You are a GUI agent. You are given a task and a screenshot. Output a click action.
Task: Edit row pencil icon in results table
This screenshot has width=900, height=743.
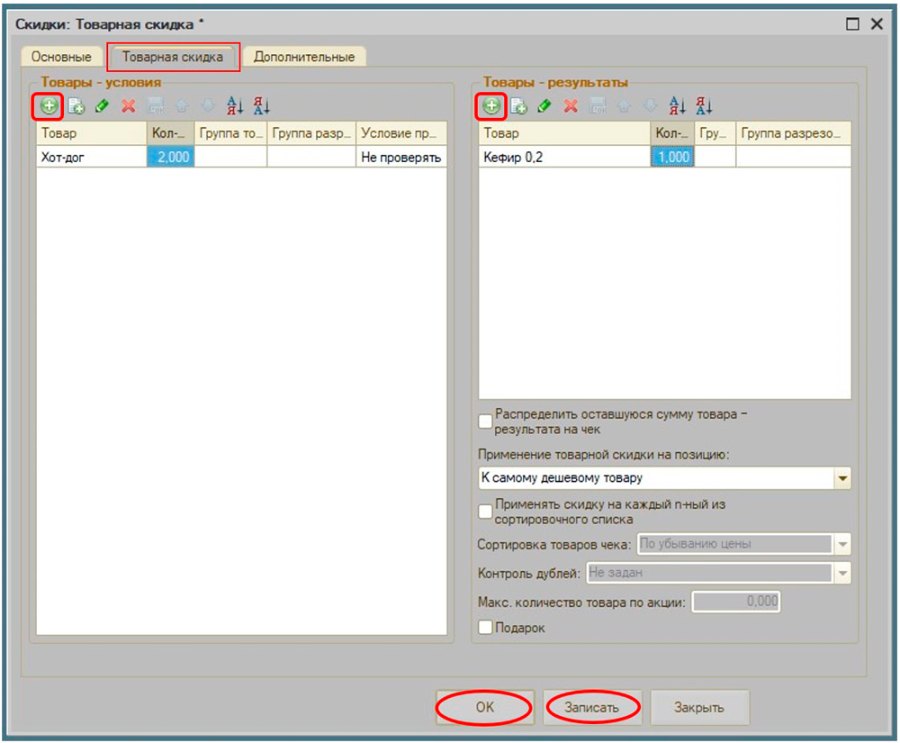coord(544,106)
